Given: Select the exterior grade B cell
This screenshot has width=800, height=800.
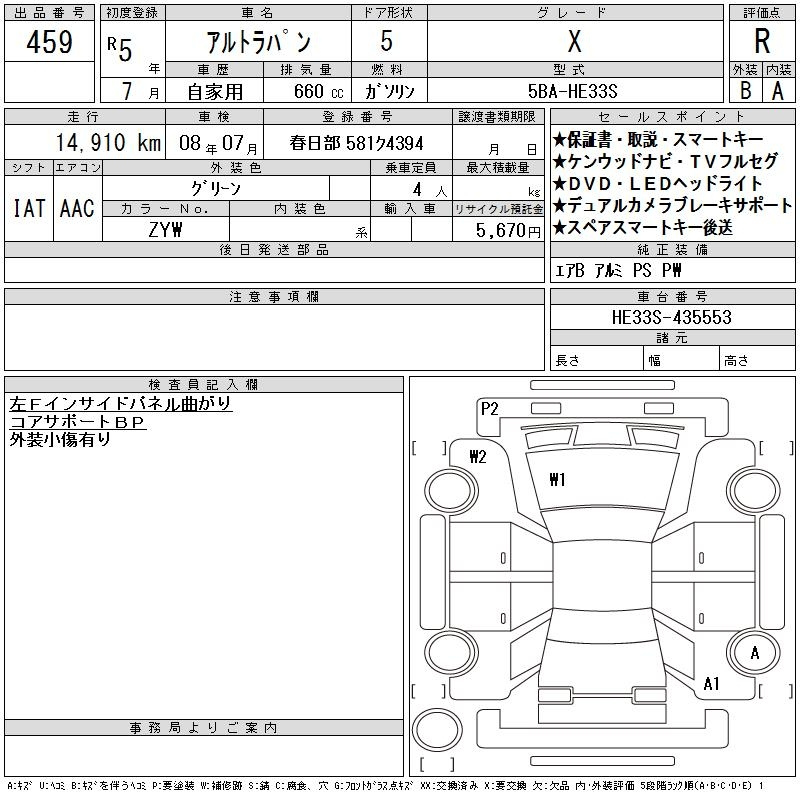Looking at the screenshot, I should 745,90.
